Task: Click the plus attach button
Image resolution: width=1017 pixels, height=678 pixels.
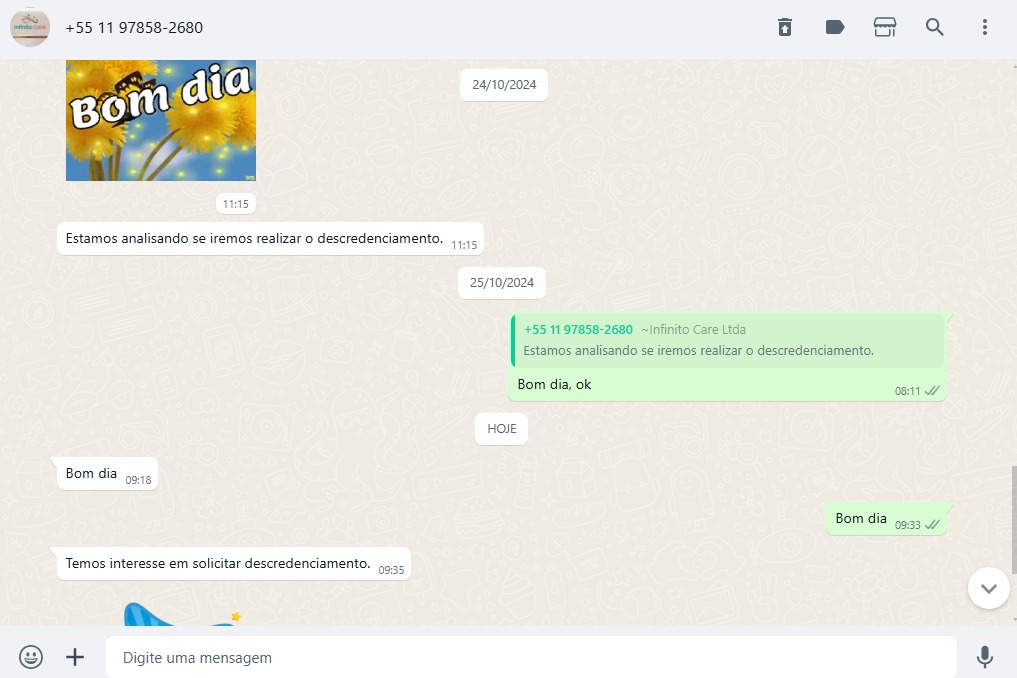Action: click(x=75, y=657)
